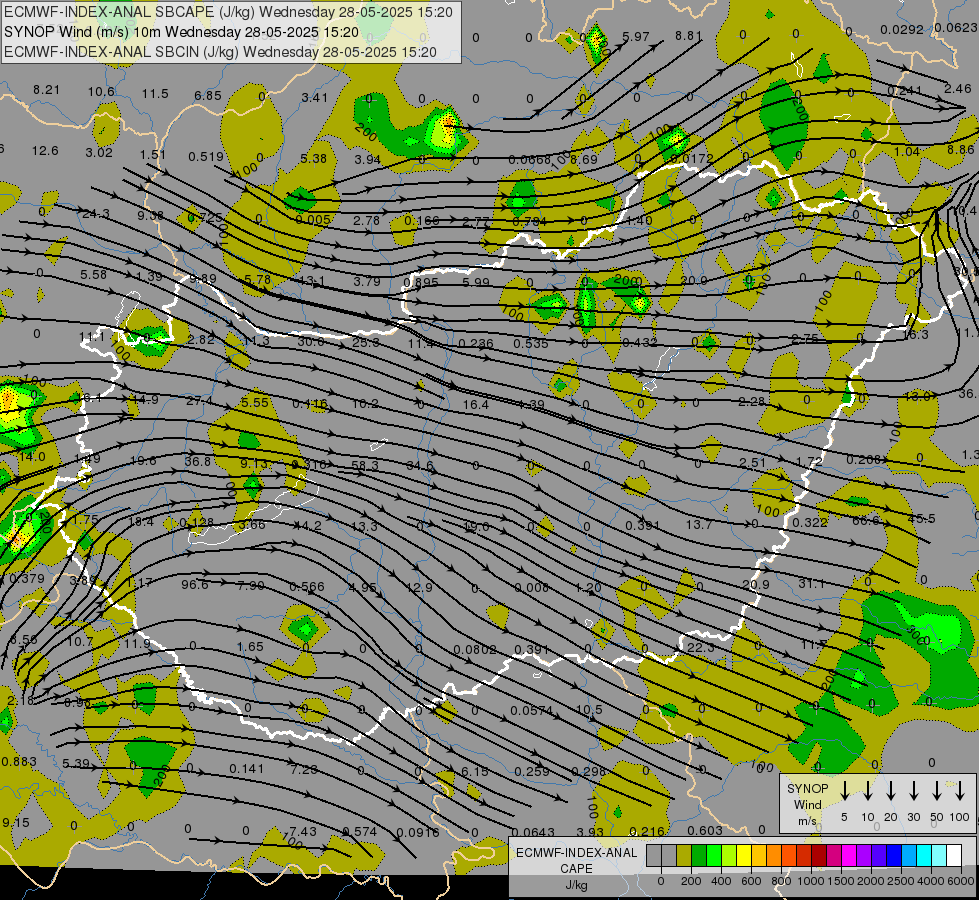Image resolution: width=979 pixels, height=900 pixels.
Task: Click the ECMWF-INDEX-ANAL CAPE legend label
Action: tap(576, 860)
